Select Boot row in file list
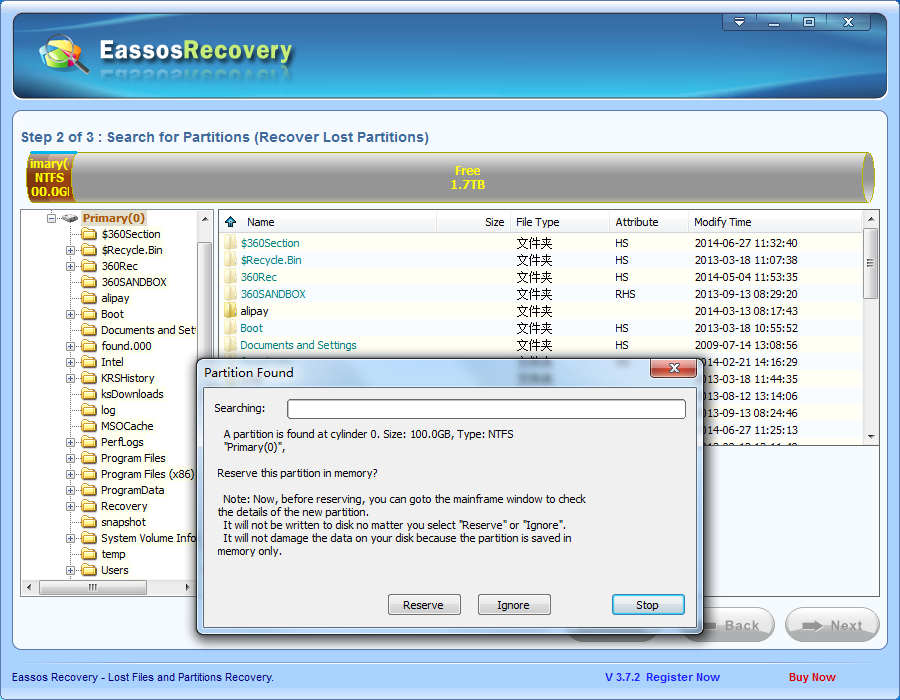This screenshot has height=700, width=900. click(540, 328)
